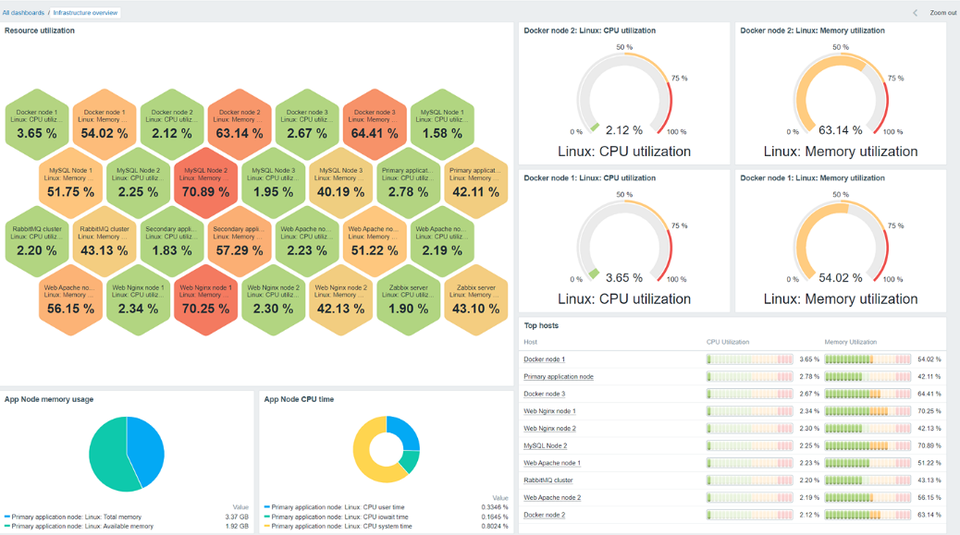Click the Memory Utilization column header
The width and height of the screenshot is (960, 535).
(850, 342)
